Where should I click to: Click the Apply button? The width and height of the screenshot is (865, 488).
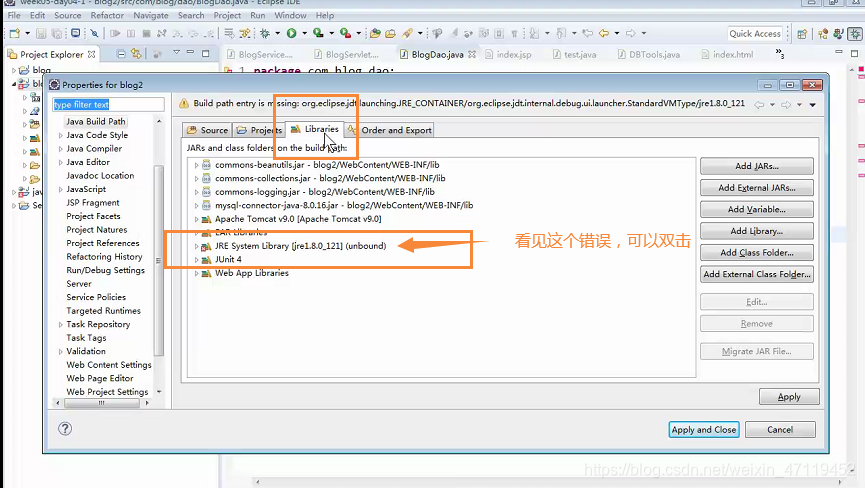[x=789, y=396]
